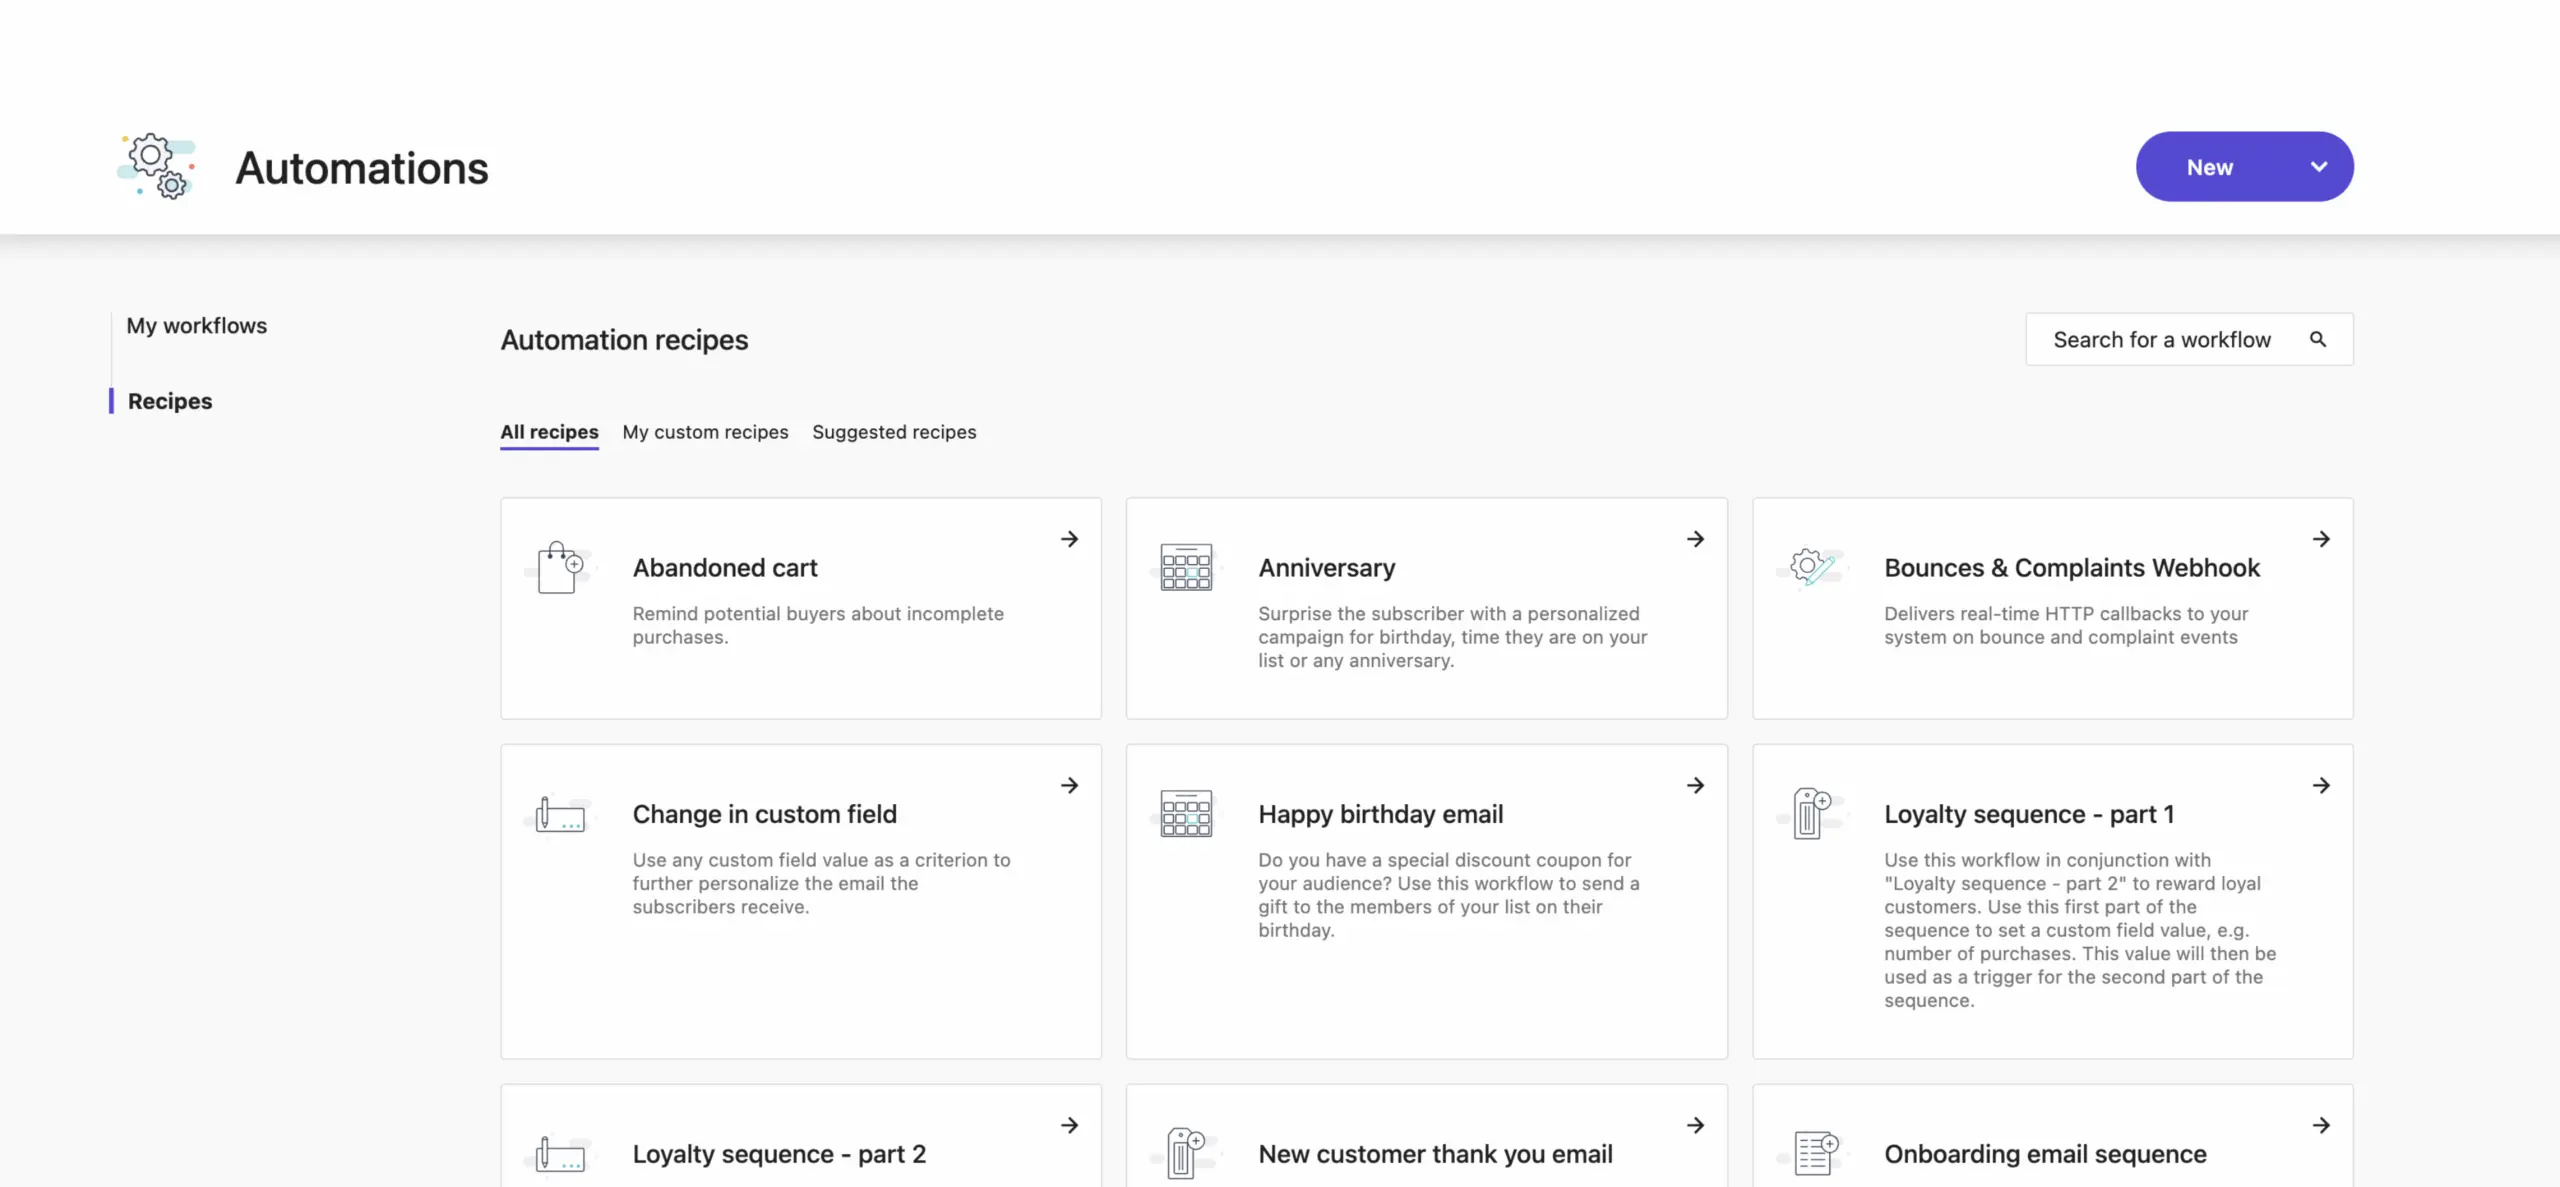Image resolution: width=2560 pixels, height=1187 pixels.
Task: Click the Abandoned cart shopping bag icon
Action: [559, 567]
